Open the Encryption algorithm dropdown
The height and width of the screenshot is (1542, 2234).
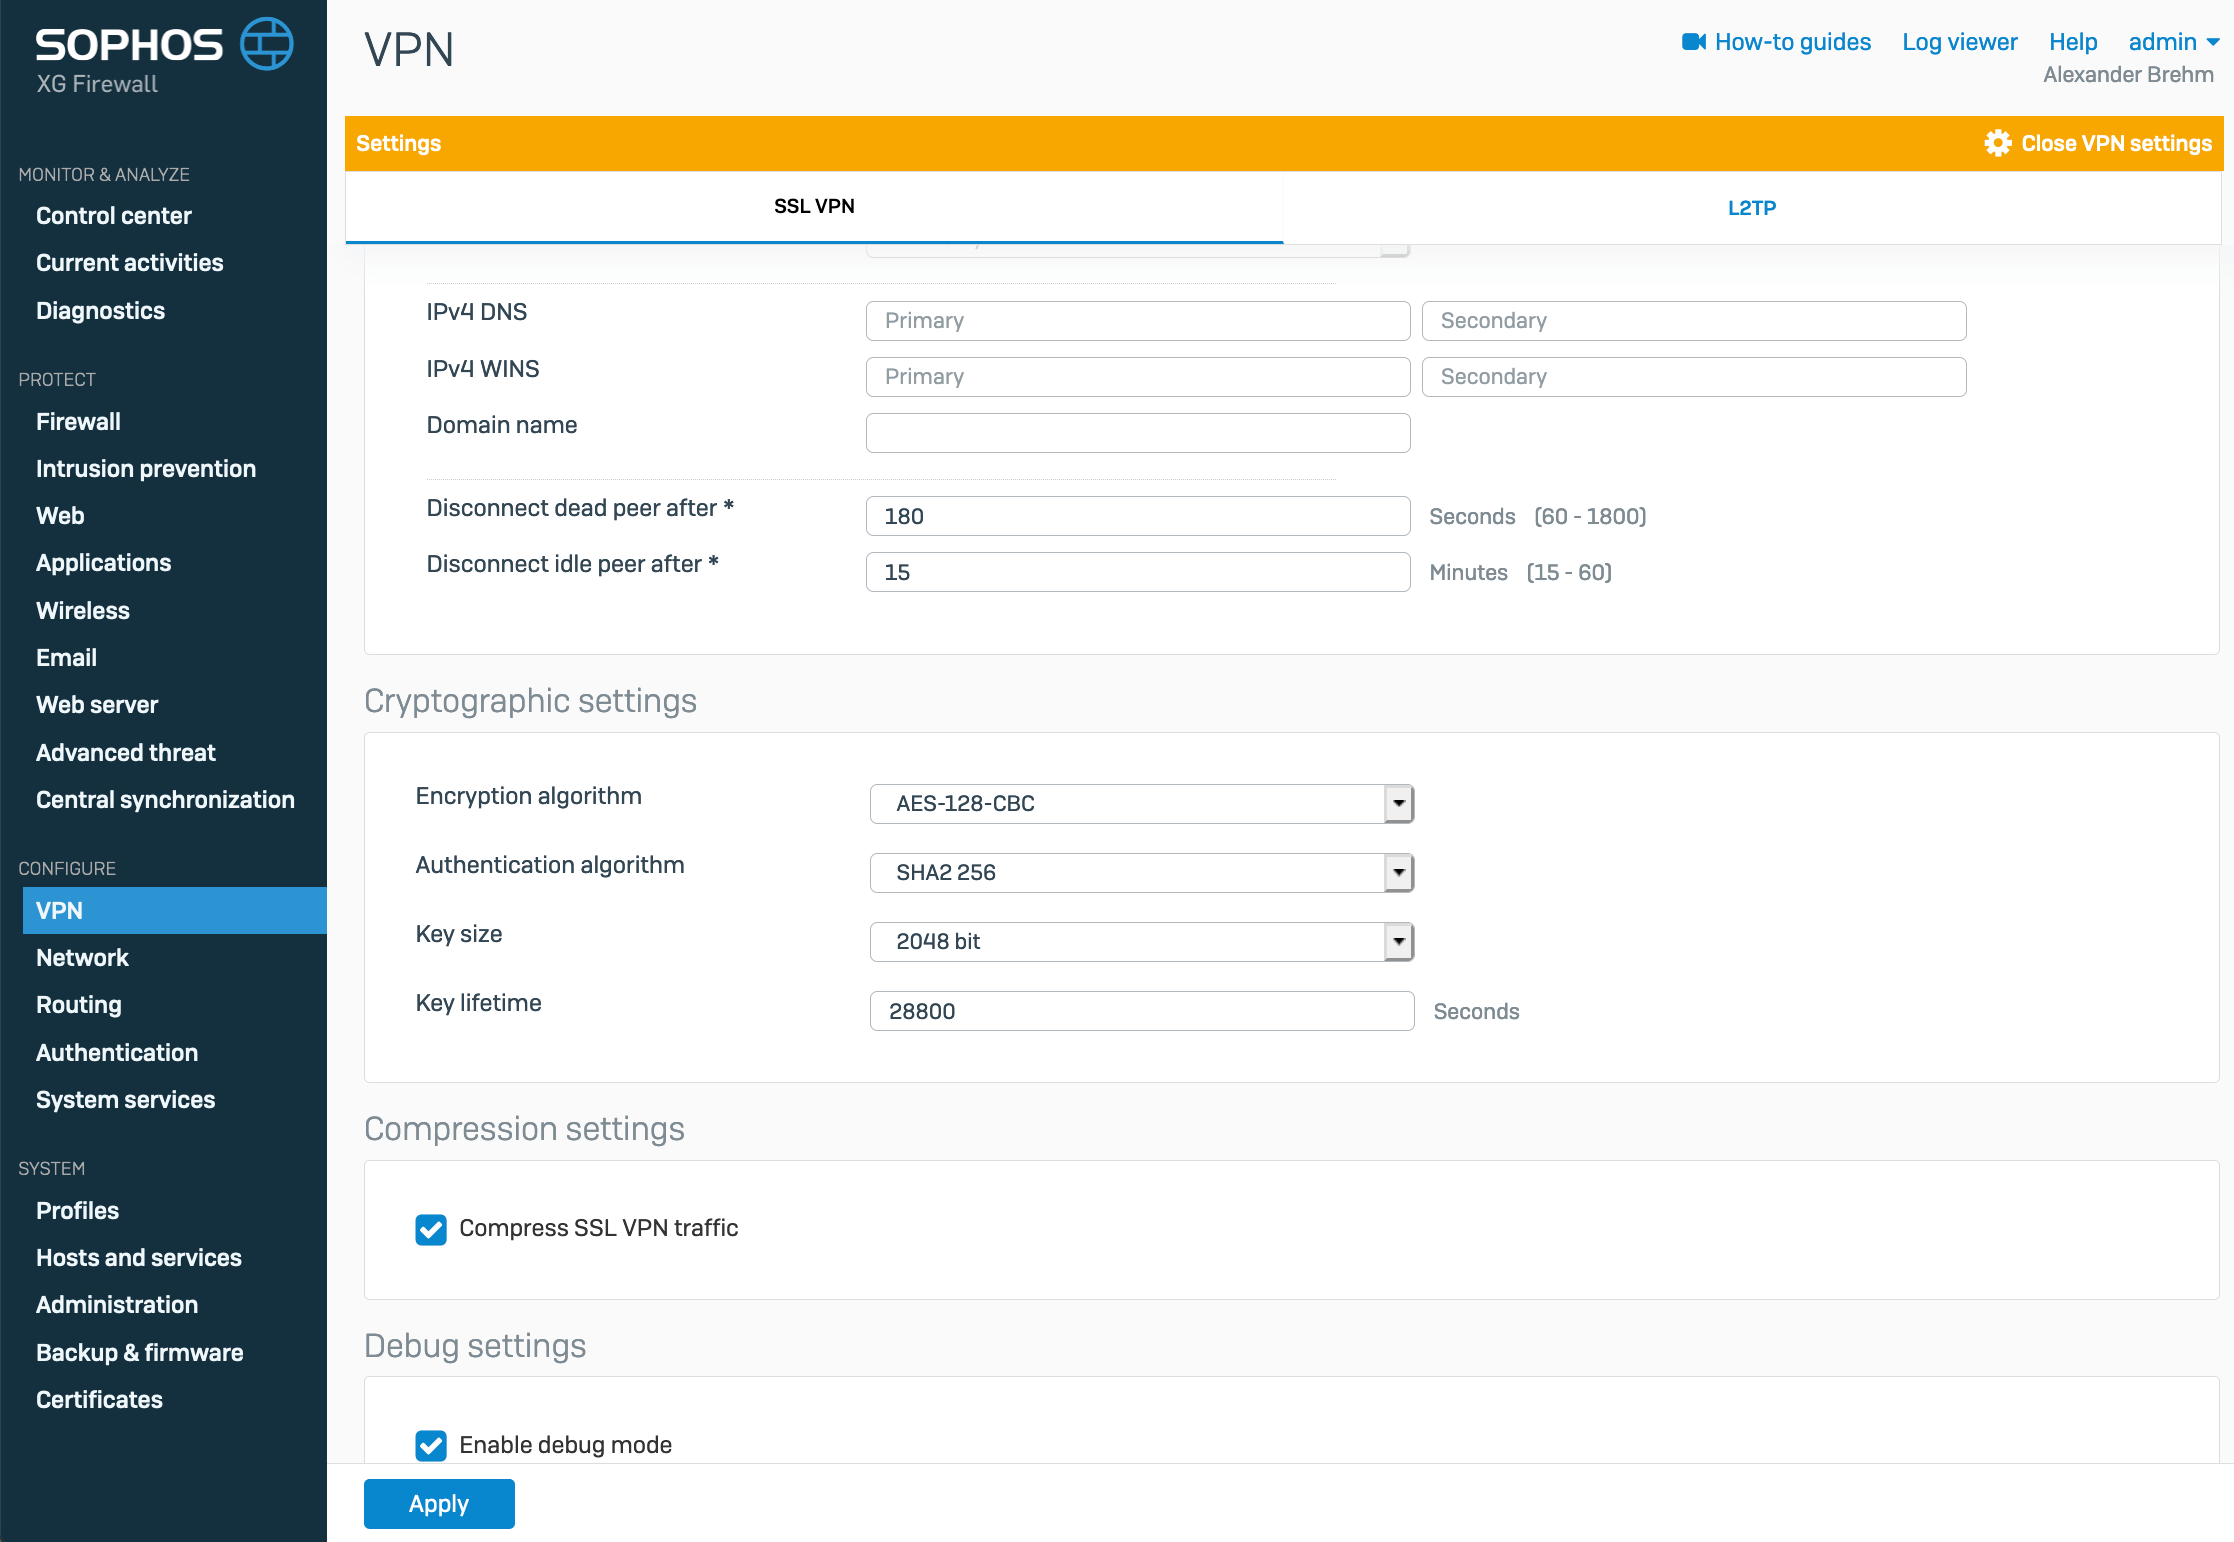[x=1398, y=804]
